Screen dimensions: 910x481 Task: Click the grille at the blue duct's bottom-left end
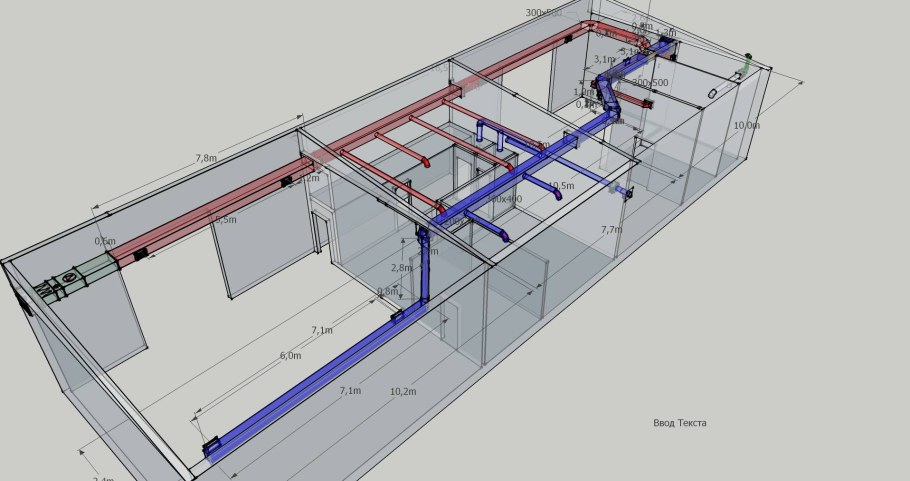tap(212, 446)
